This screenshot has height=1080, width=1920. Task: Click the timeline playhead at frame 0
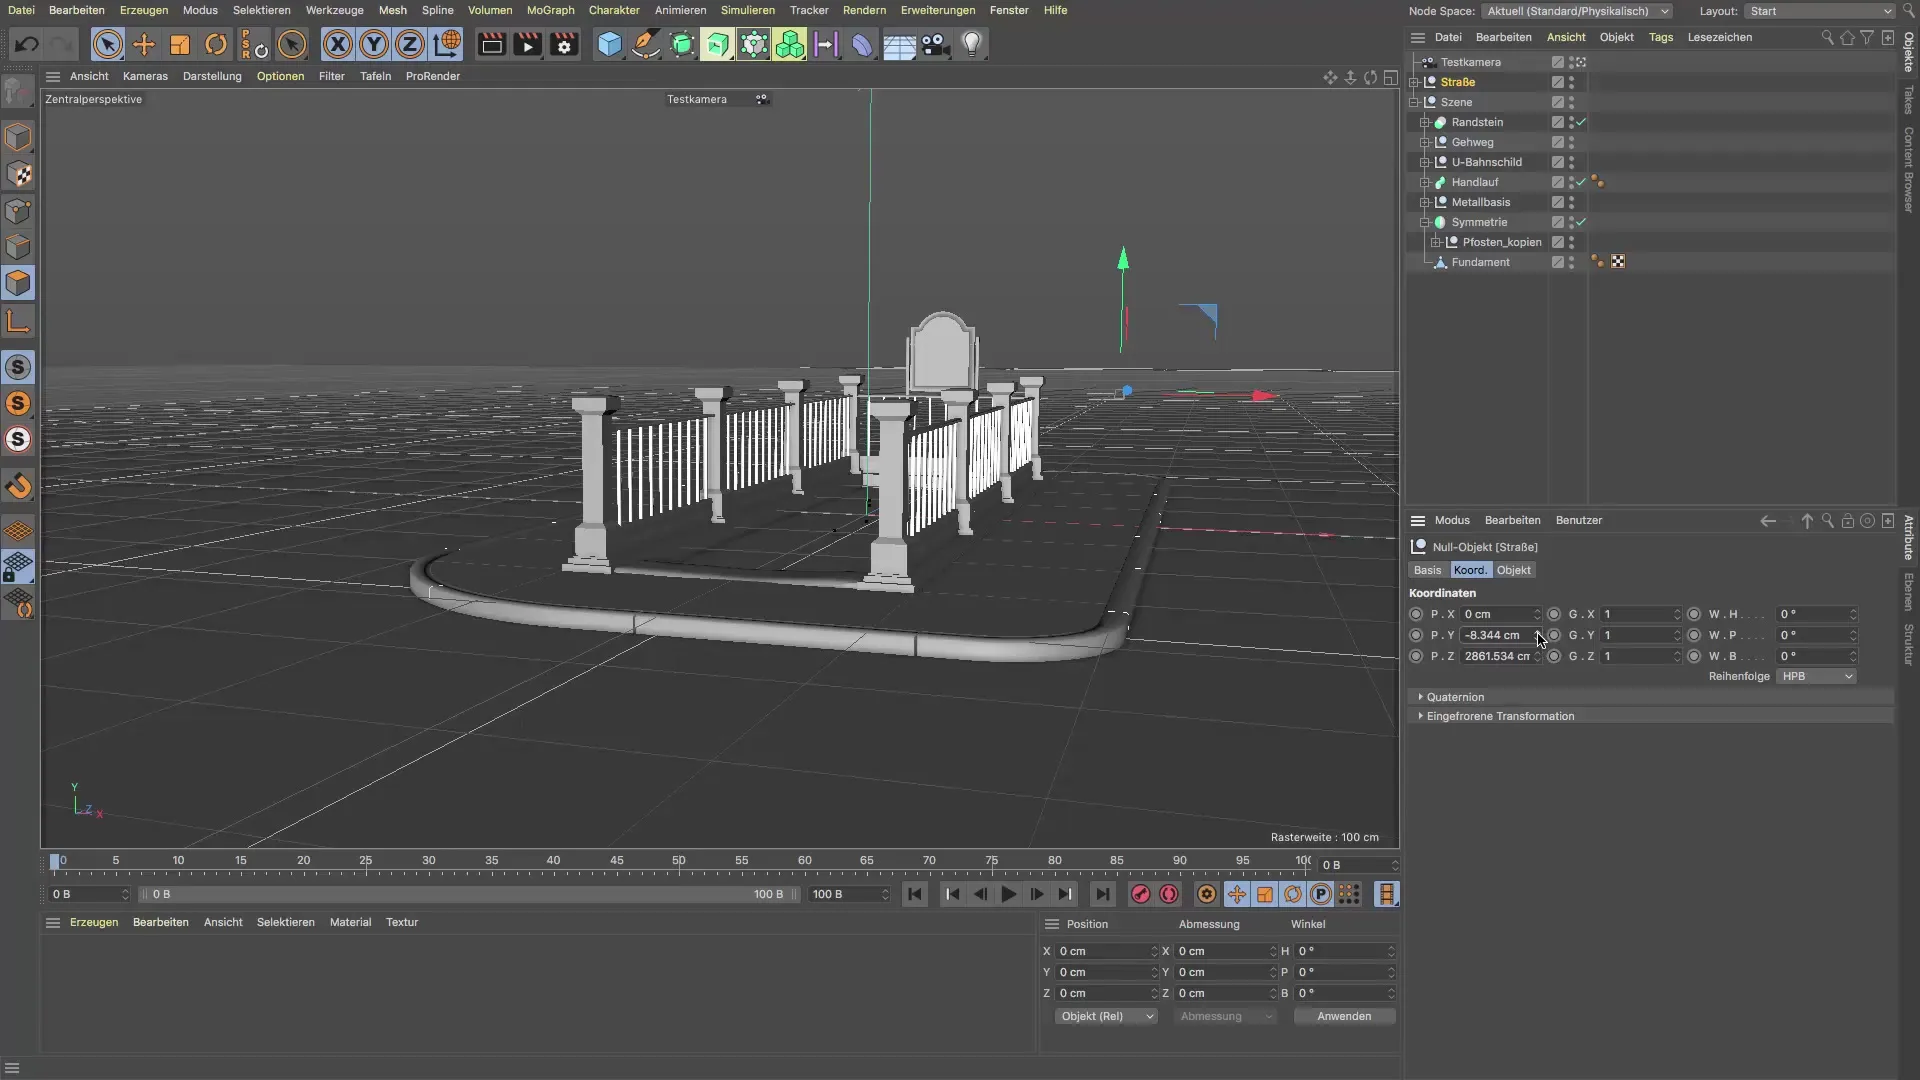[x=55, y=861]
